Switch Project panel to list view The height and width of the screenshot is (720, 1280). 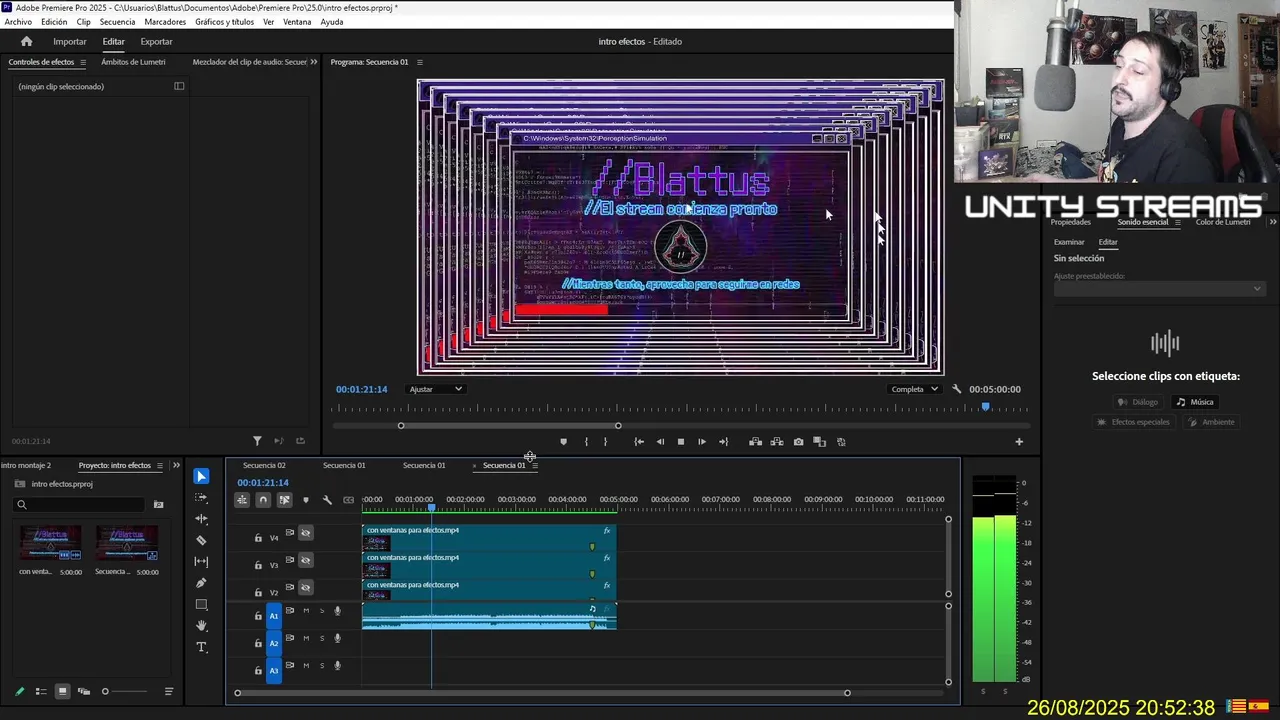click(x=41, y=691)
